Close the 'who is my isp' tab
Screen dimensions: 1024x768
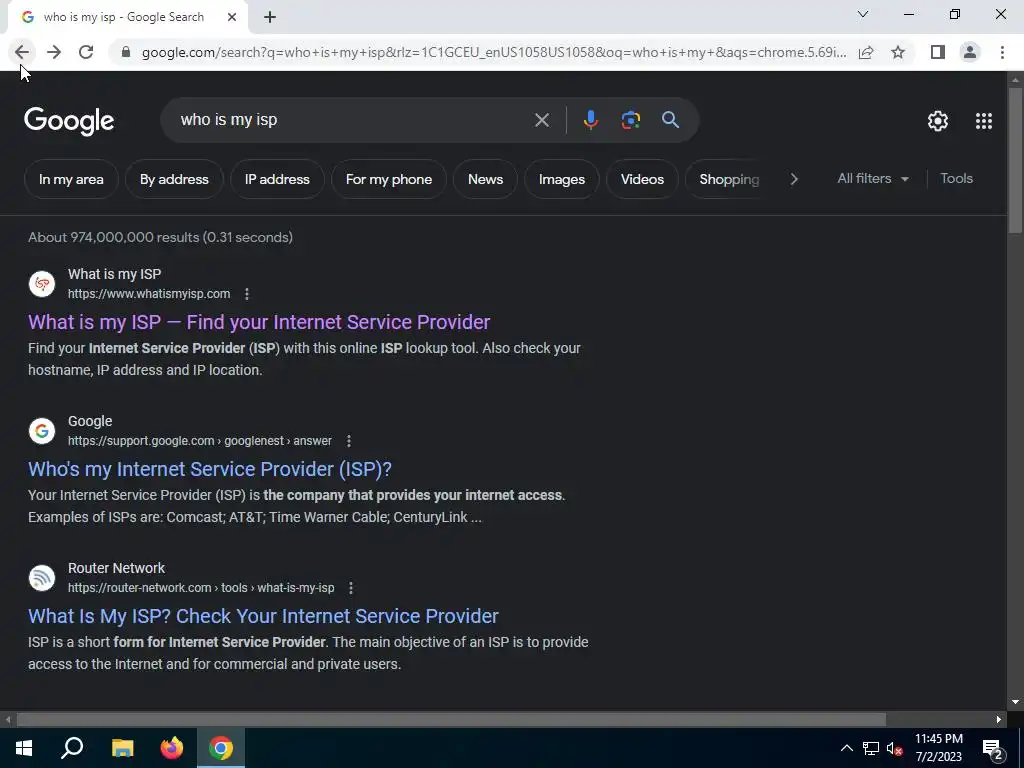[x=232, y=17]
